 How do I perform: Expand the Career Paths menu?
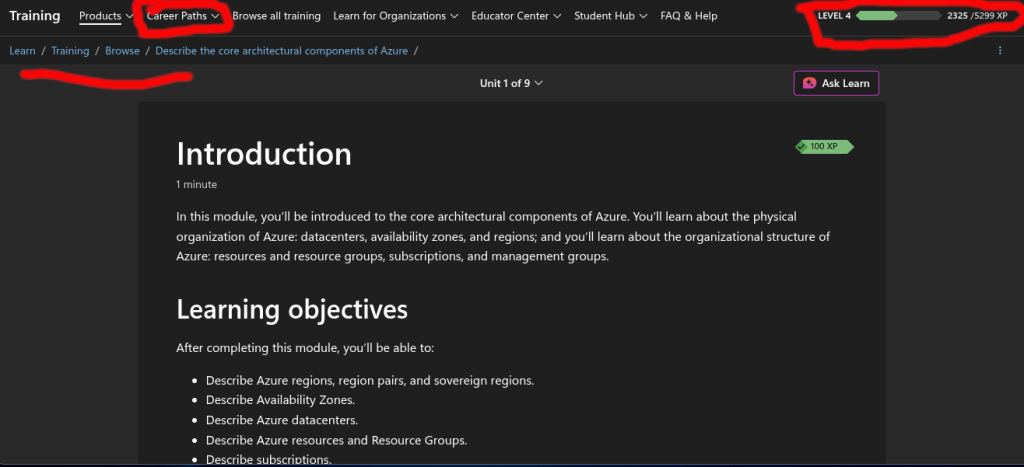[x=183, y=16]
